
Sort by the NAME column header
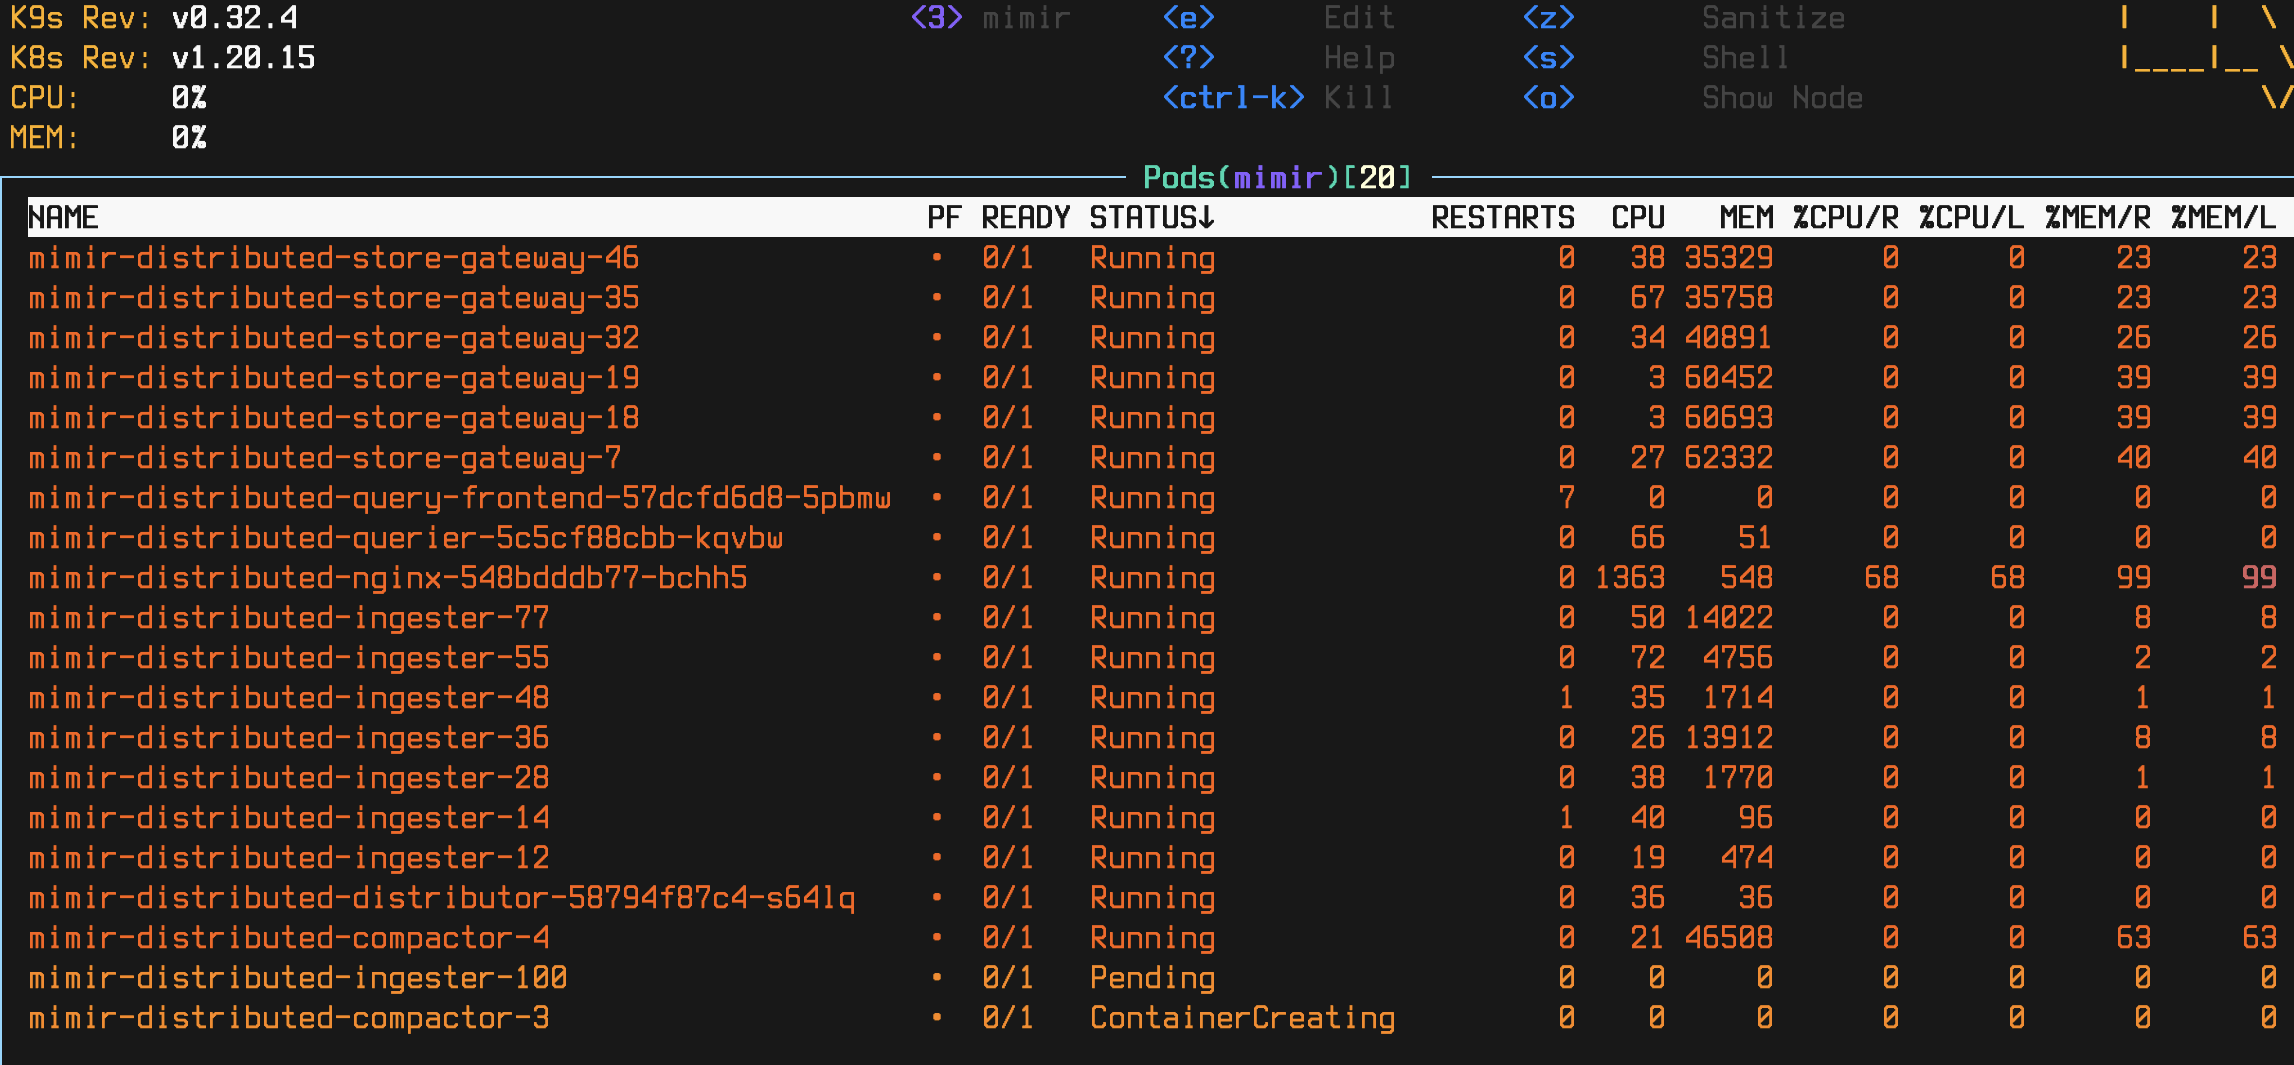coord(63,217)
